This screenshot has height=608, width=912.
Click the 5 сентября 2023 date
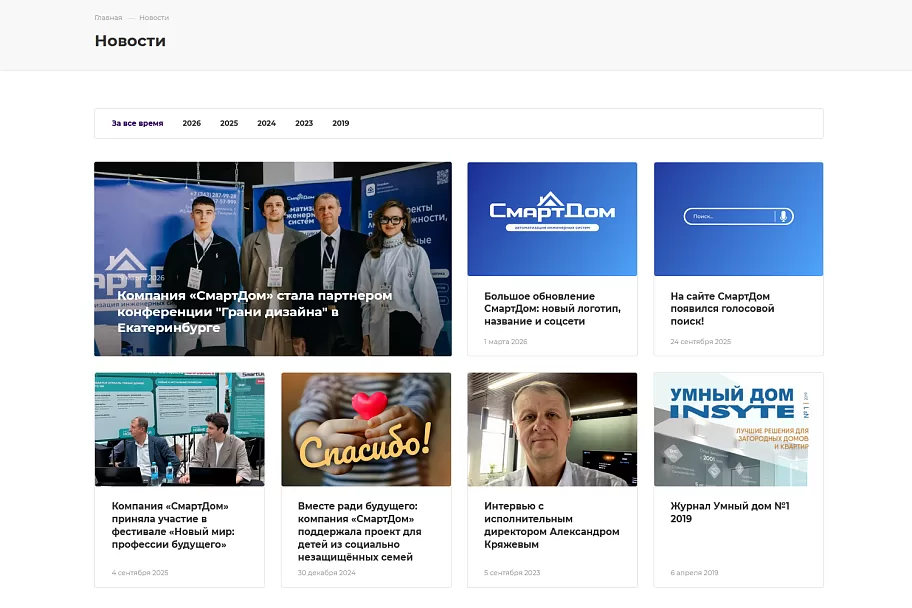point(512,573)
